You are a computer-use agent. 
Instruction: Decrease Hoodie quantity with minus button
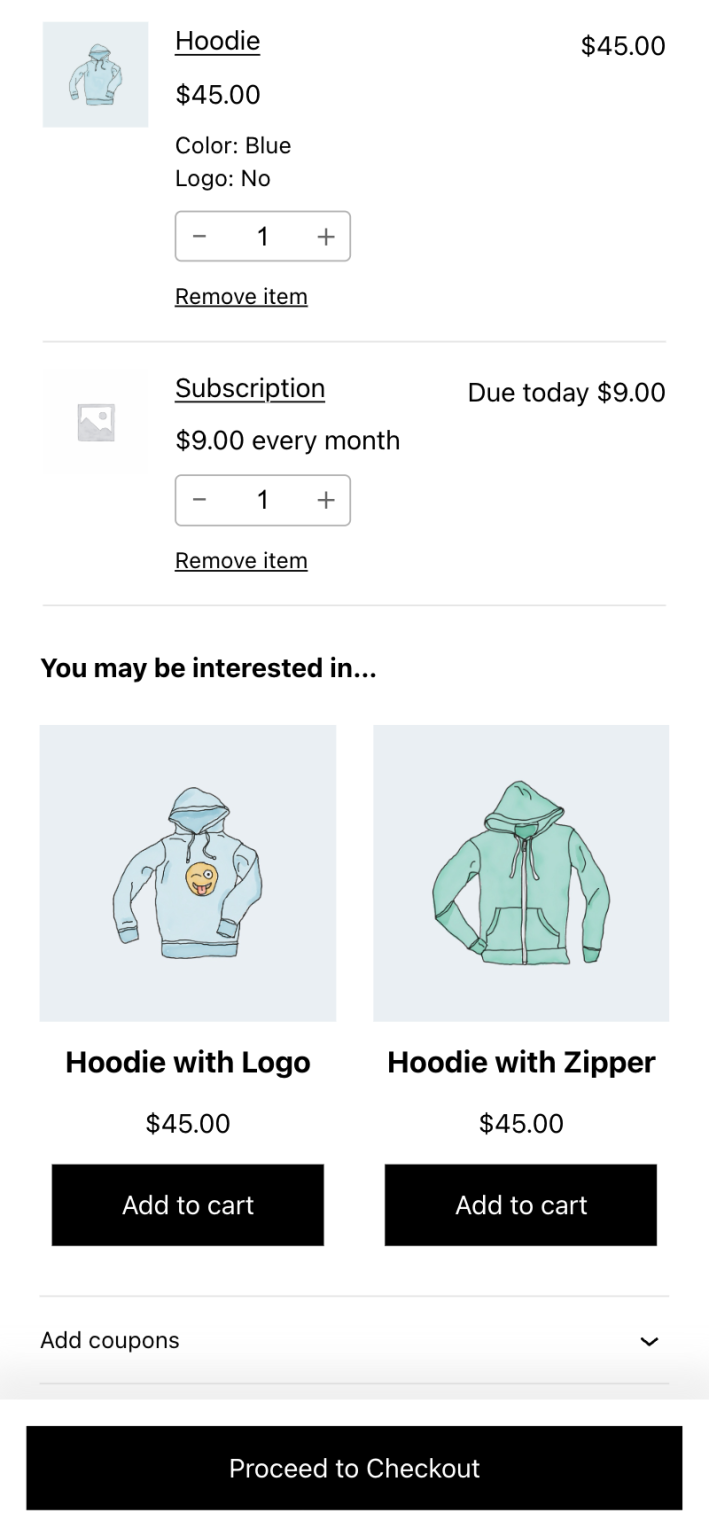(200, 237)
